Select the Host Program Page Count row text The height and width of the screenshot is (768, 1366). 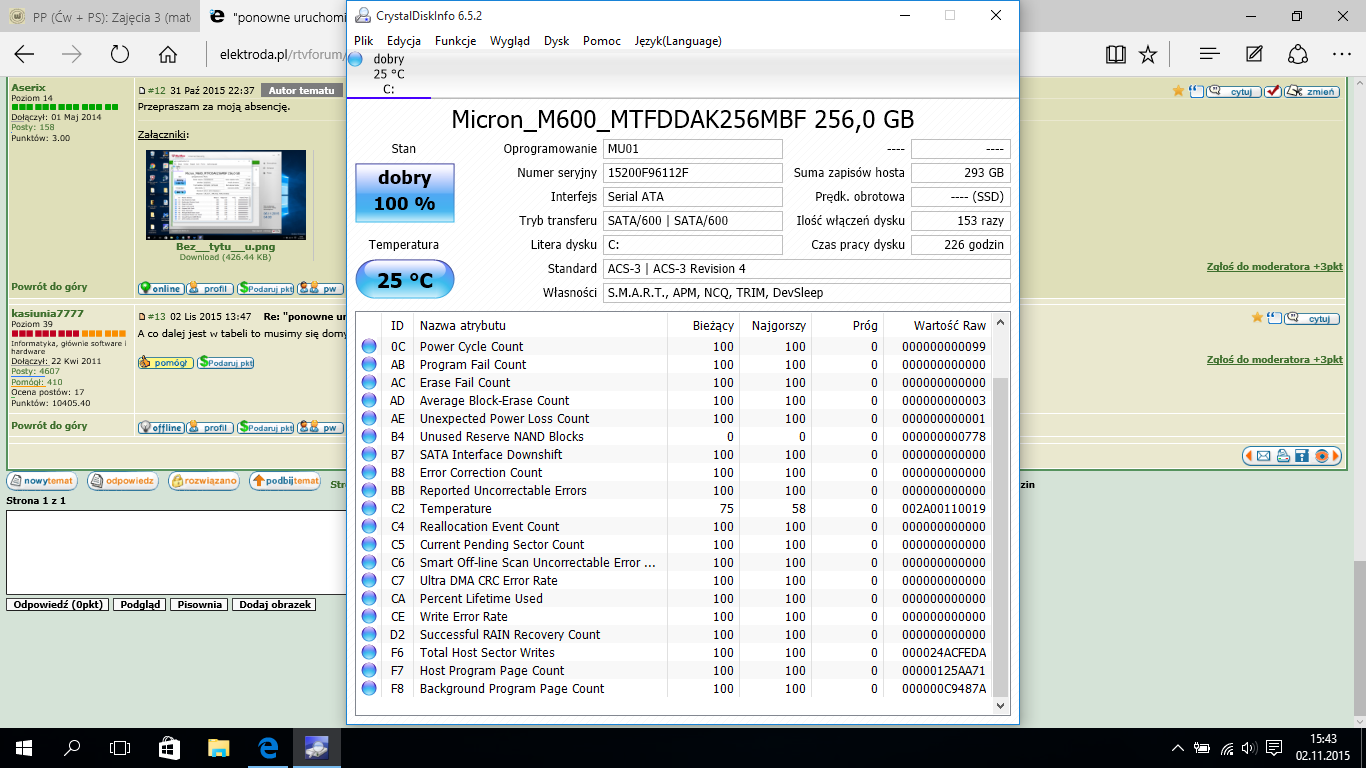click(492, 670)
